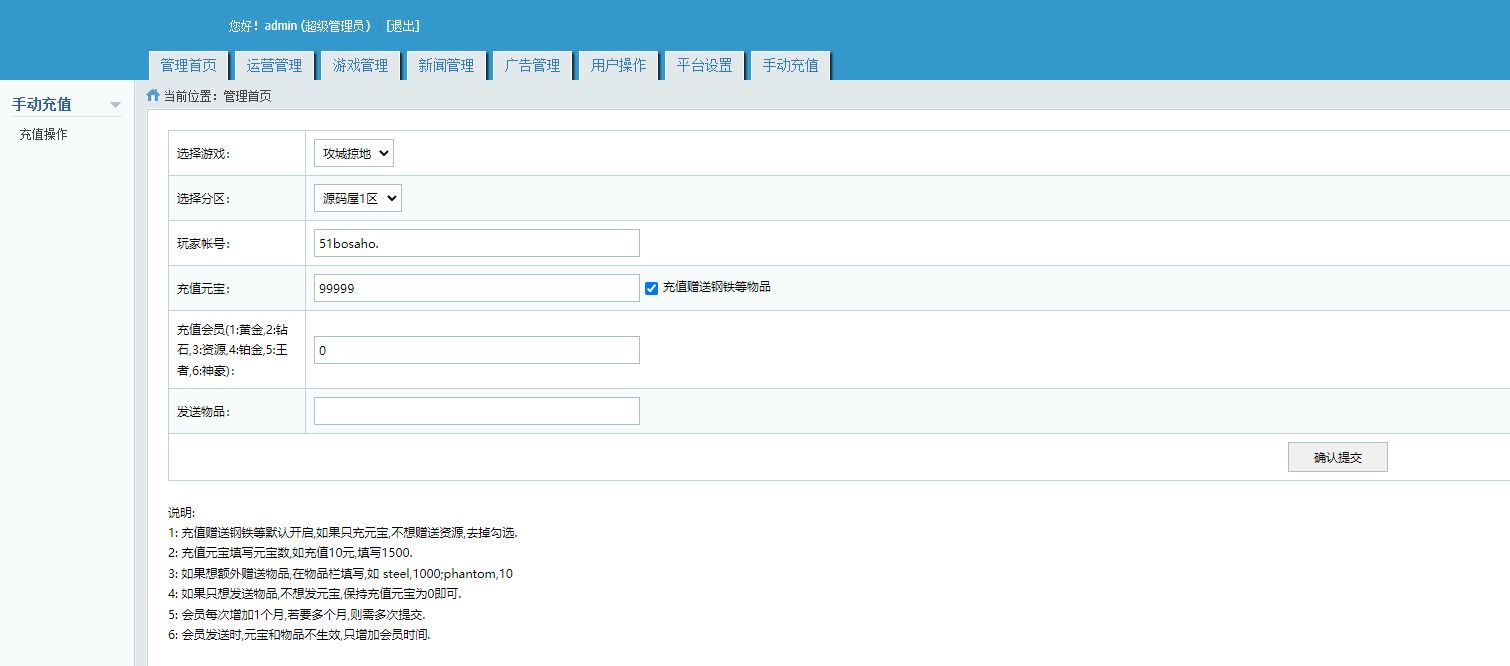Open the 选择游戏 dropdown
1510x666 pixels.
pos(354,153)
